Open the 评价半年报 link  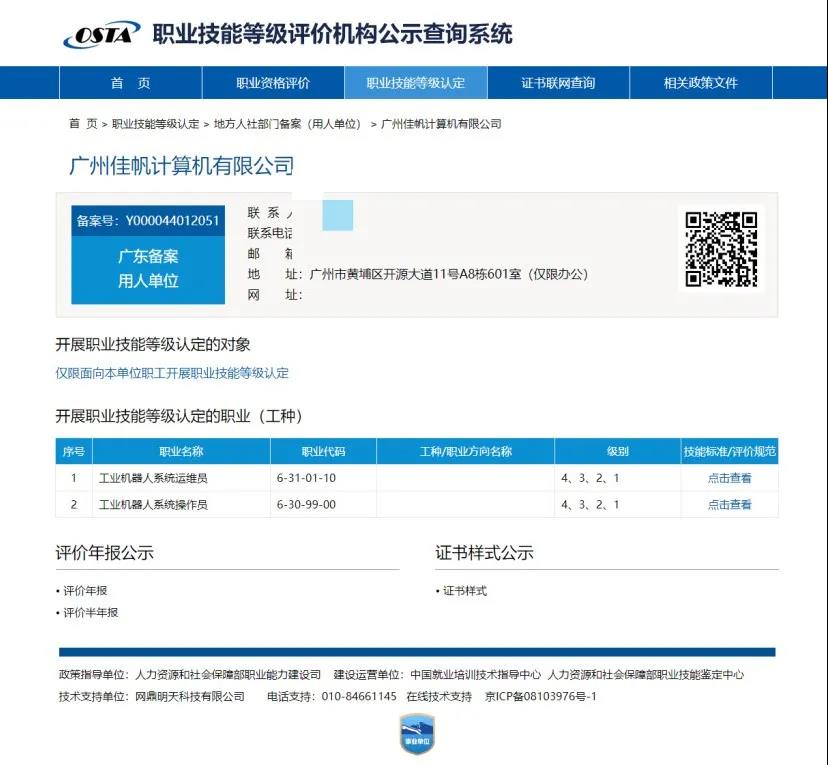[90, 612]
